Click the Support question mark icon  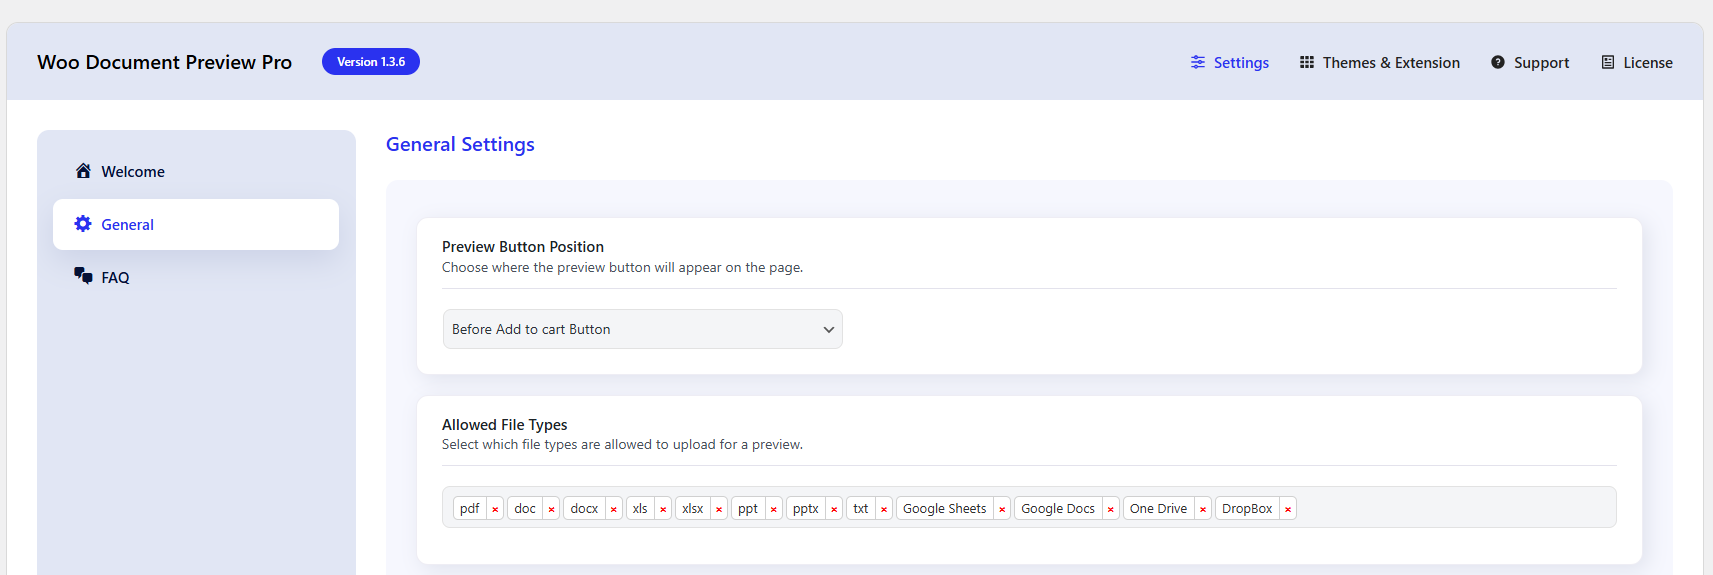[1497, 62]
